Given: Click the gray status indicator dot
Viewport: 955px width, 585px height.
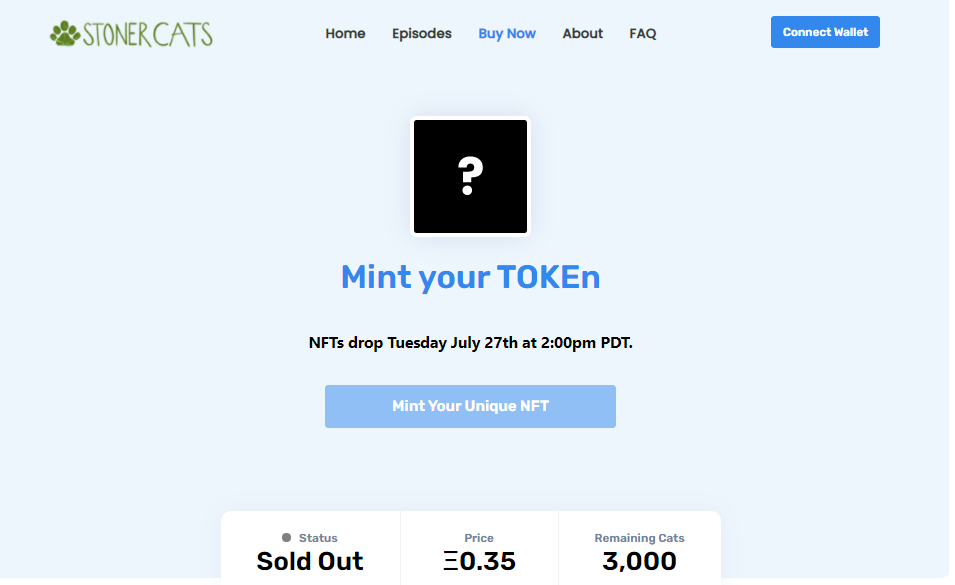Looking at the screenshot, I should pos(286,538).
